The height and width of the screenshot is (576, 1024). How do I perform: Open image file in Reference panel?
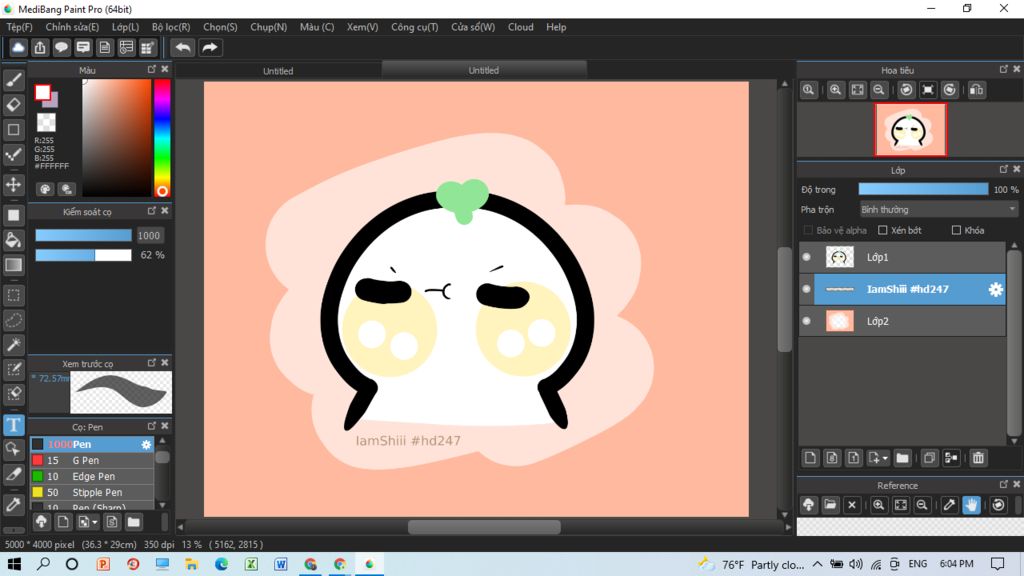point(830,505)
